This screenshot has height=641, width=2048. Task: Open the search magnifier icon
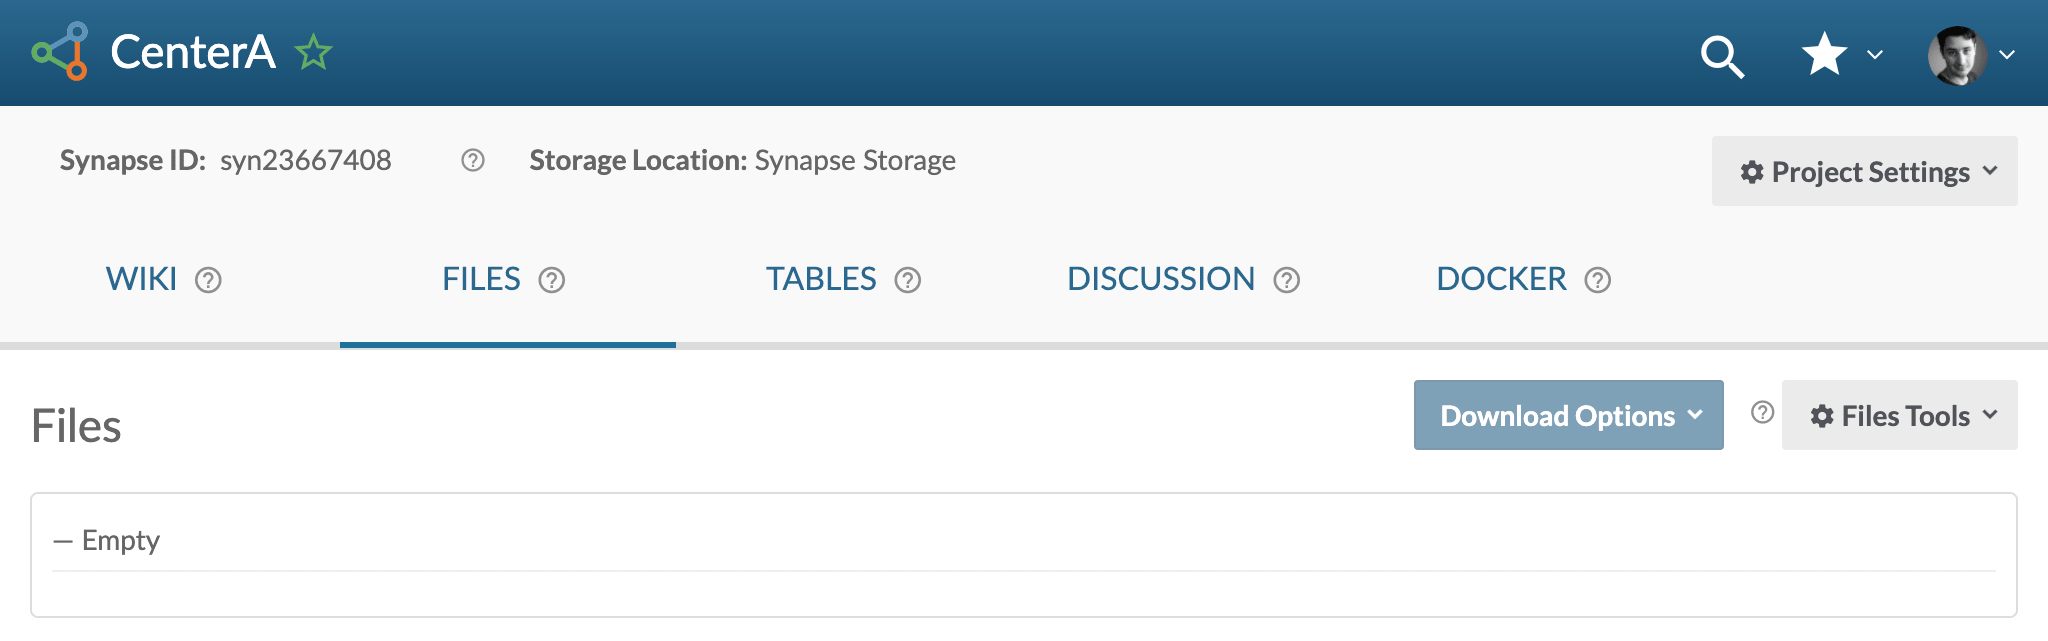tap(1722, 56)
